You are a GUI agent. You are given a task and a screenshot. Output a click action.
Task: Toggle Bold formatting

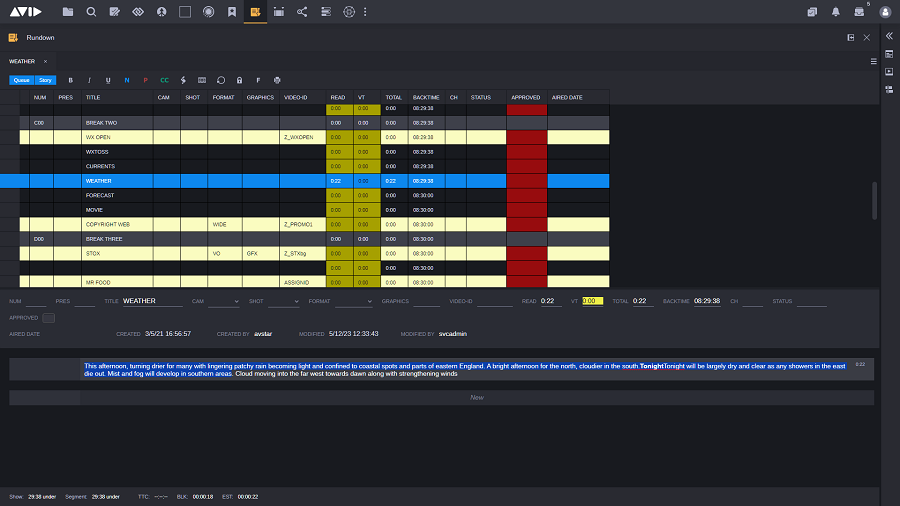point(71,80)
